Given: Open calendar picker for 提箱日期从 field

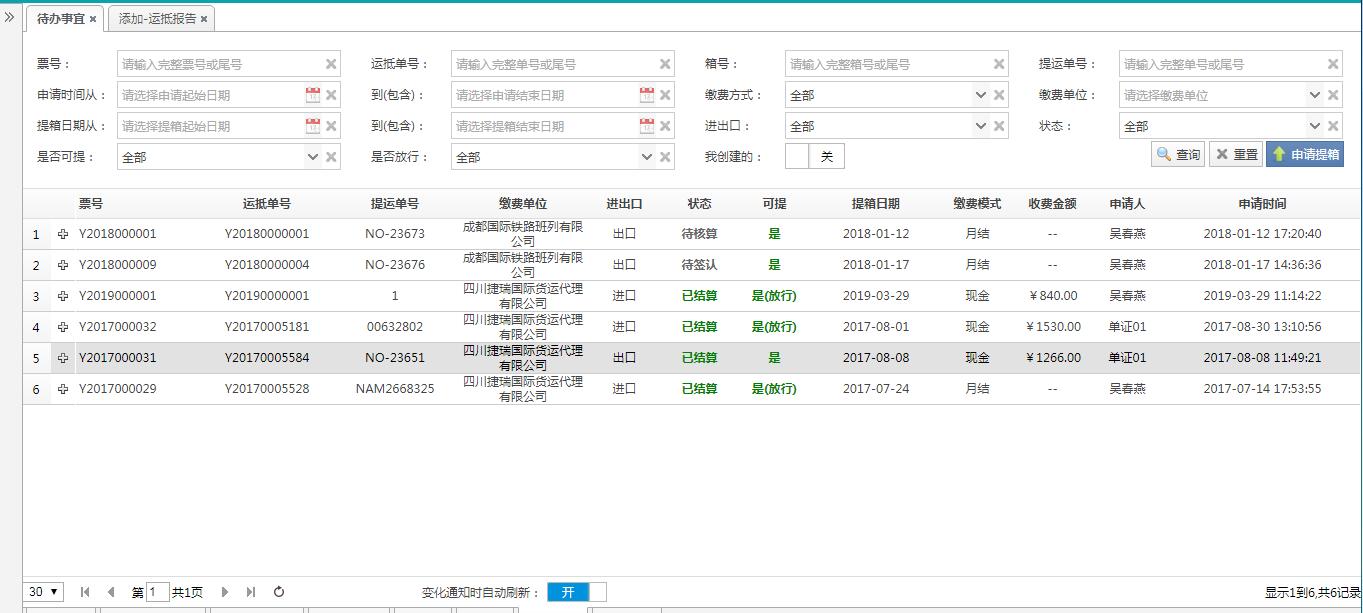Looking at the screenshot, I should [x=312, y=126].
